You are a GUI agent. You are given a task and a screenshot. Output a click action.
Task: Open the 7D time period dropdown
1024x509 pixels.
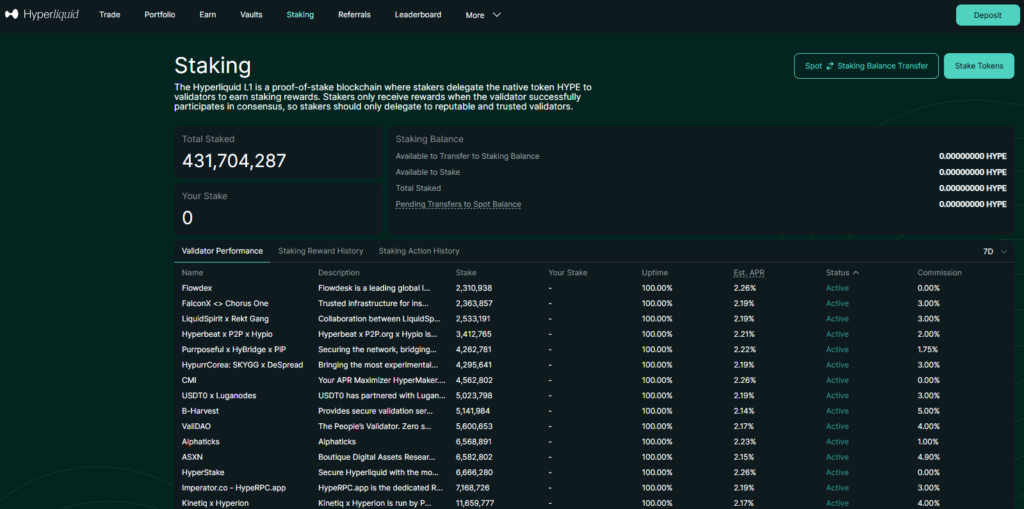(x=994, y=252)
